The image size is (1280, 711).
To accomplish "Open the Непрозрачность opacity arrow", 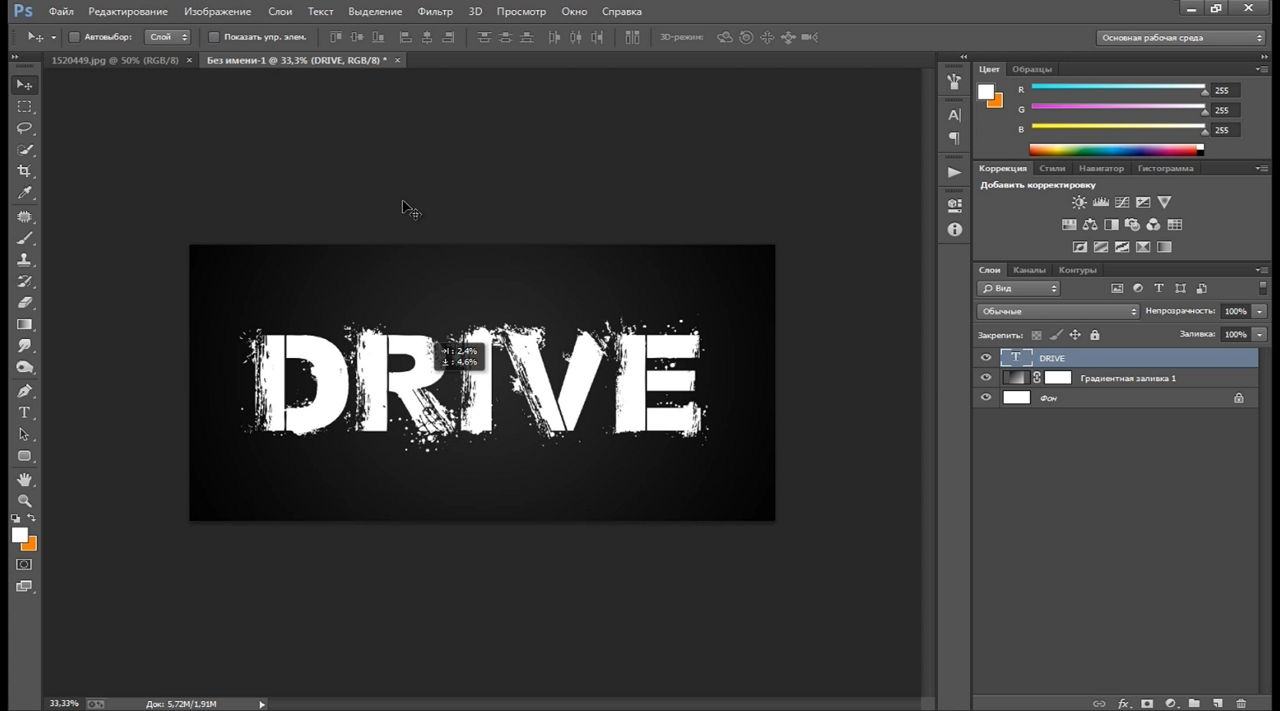I will click(x=1259, y=311).
